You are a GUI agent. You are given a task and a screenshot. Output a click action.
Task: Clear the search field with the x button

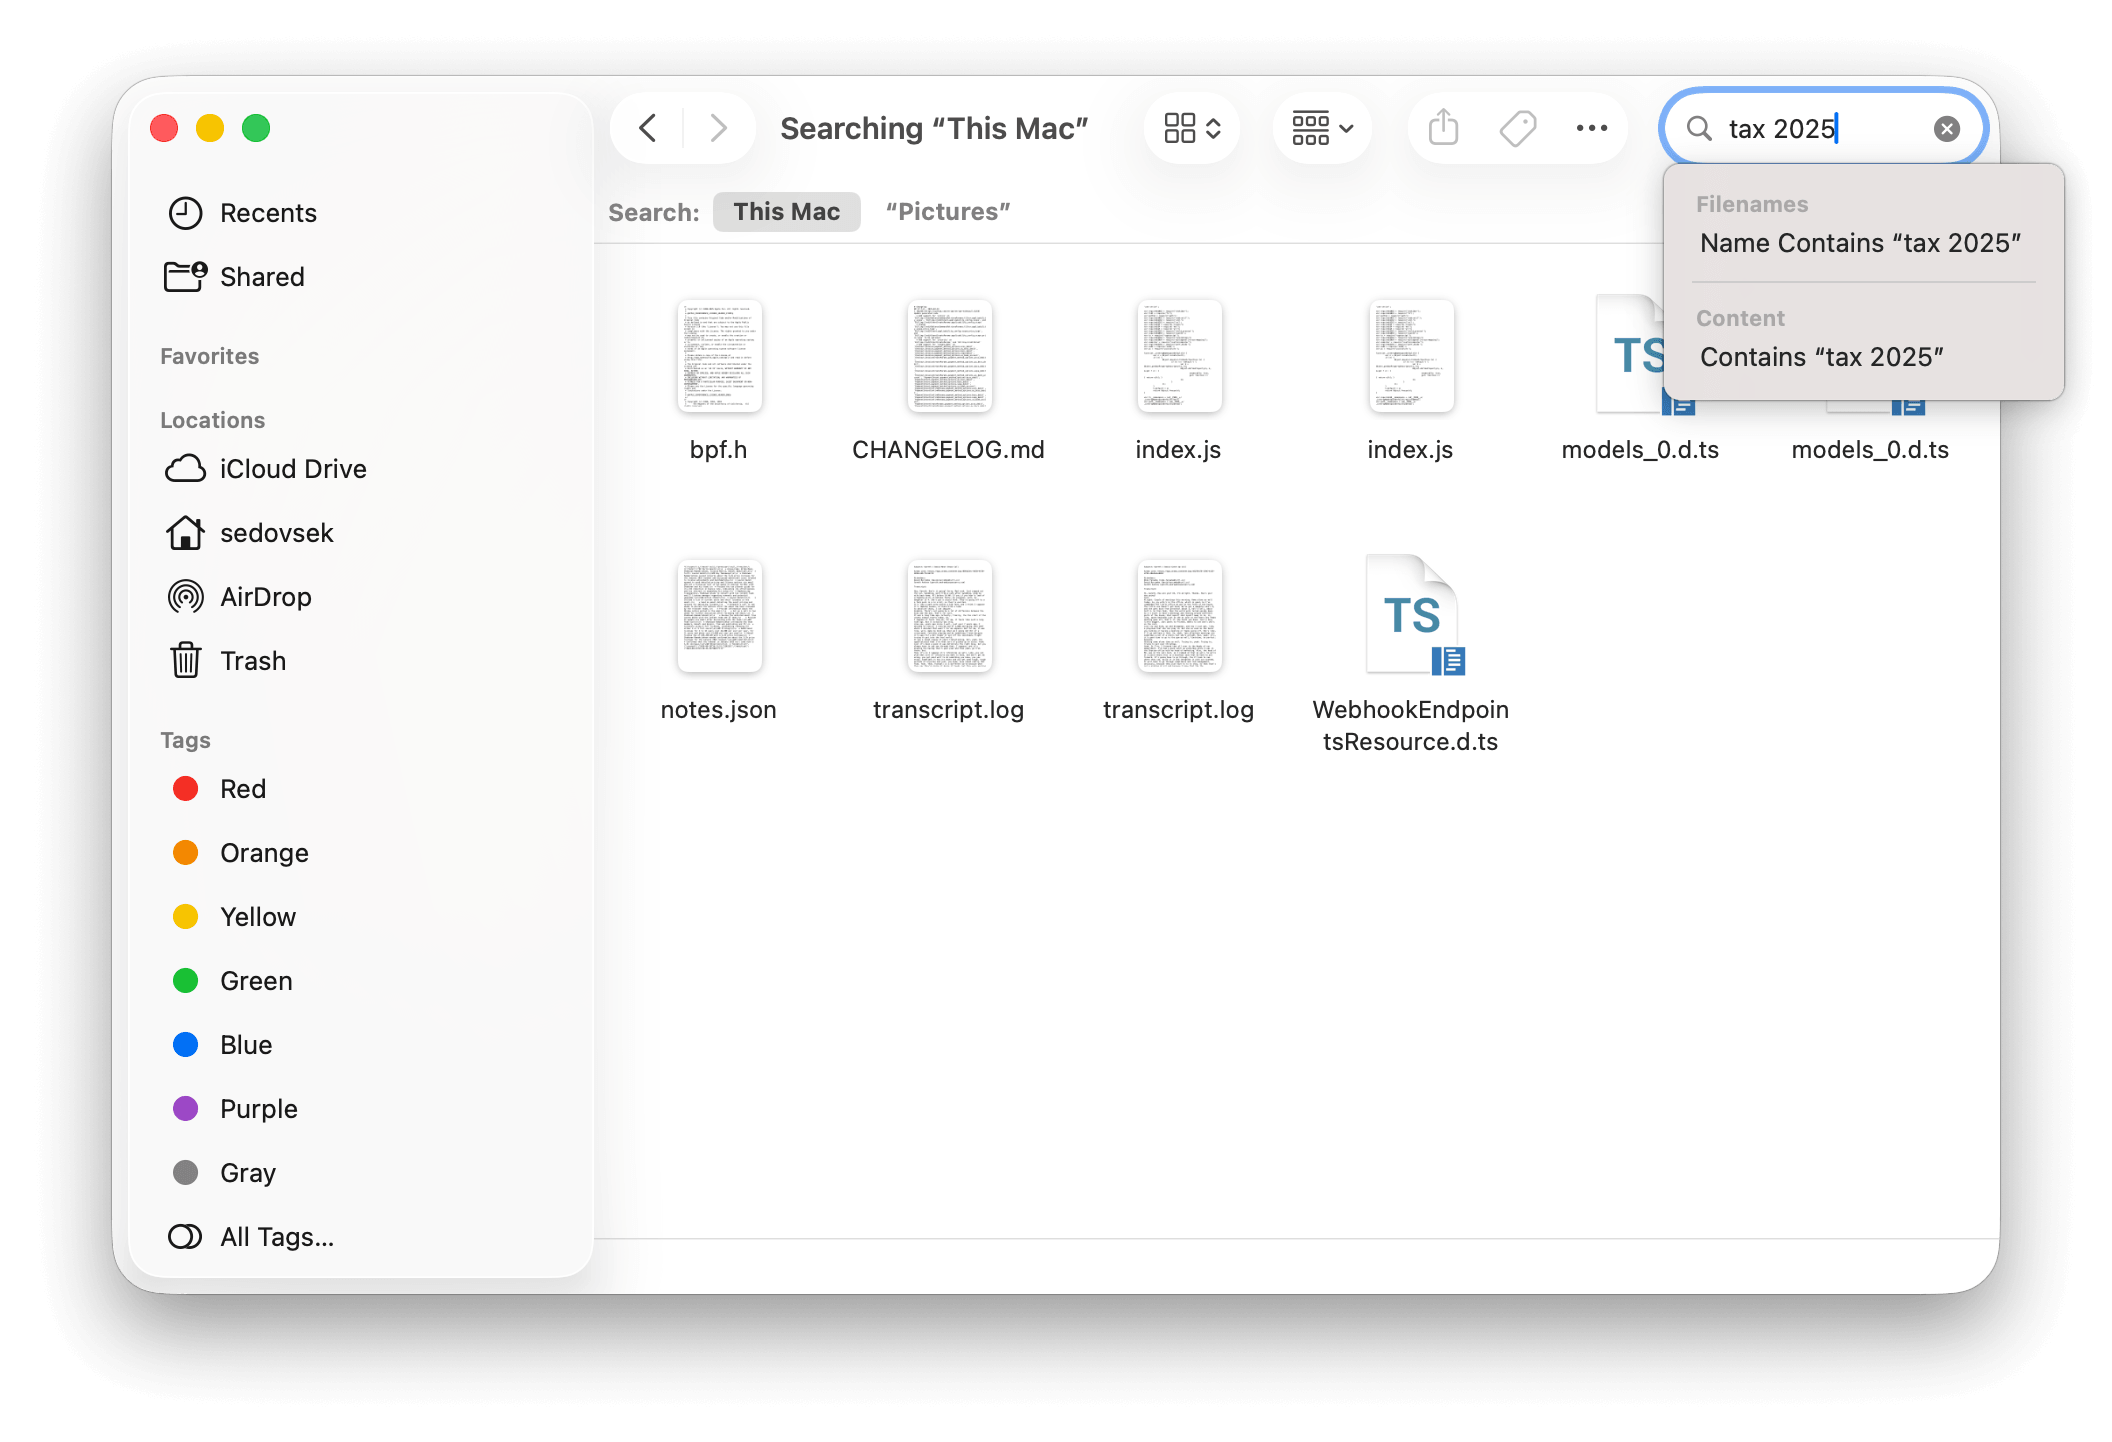[x=1946, y=128]
